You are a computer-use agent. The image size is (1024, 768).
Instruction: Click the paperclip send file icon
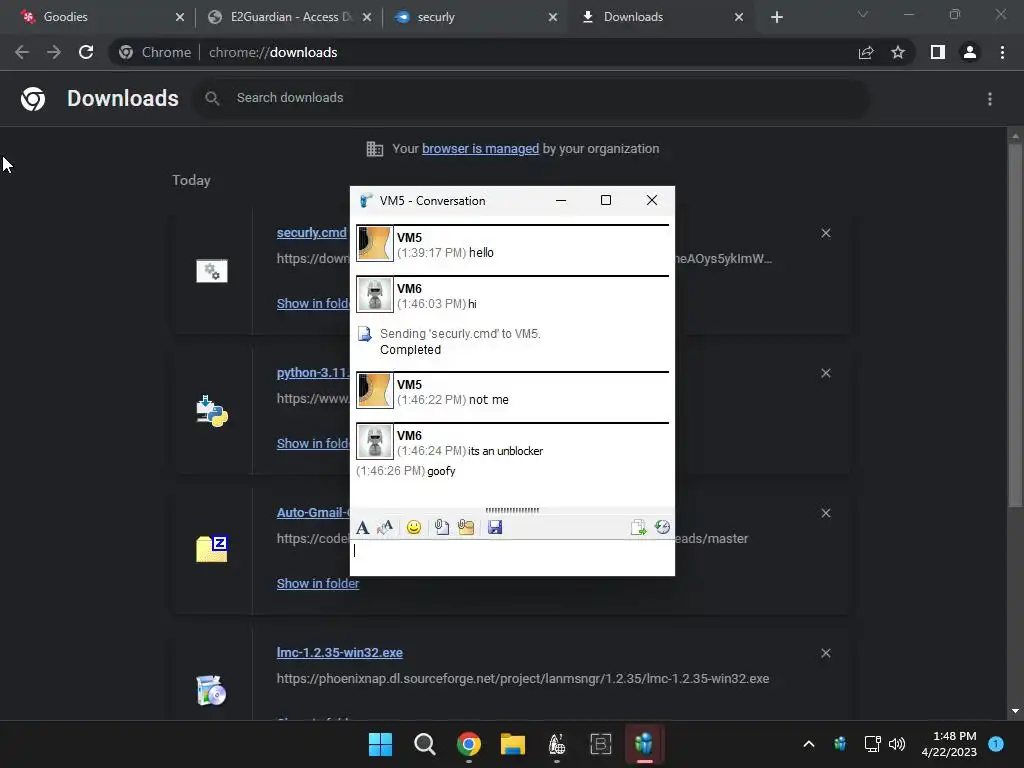click(x=441, y=527)
